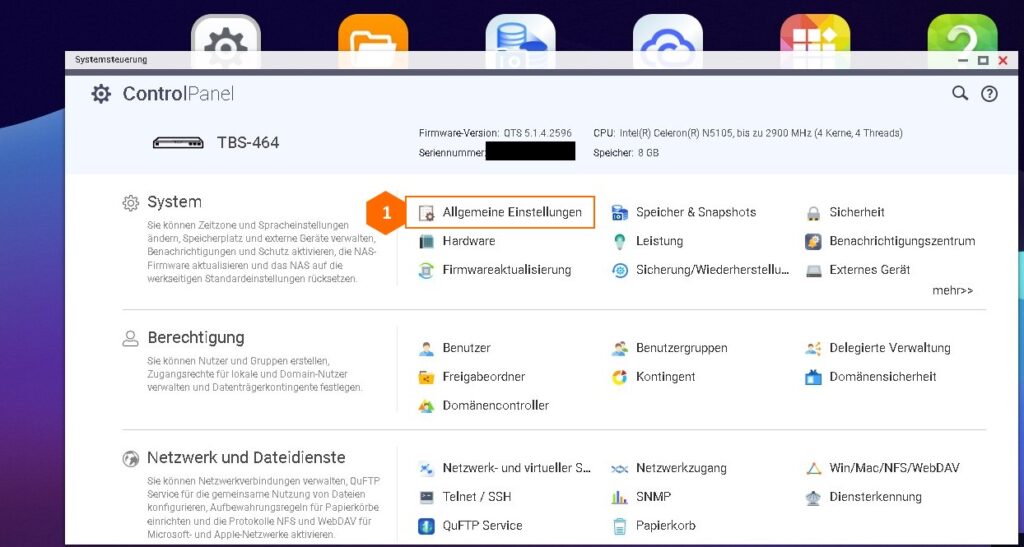Open the Kontingent link
This screenshot has width=1024, height=547.
pos(665,377)
